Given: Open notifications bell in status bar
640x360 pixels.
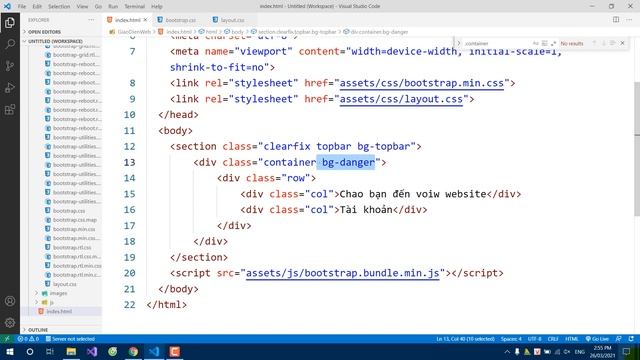Looking at the screenshot, I should click(x=631, y=339).
